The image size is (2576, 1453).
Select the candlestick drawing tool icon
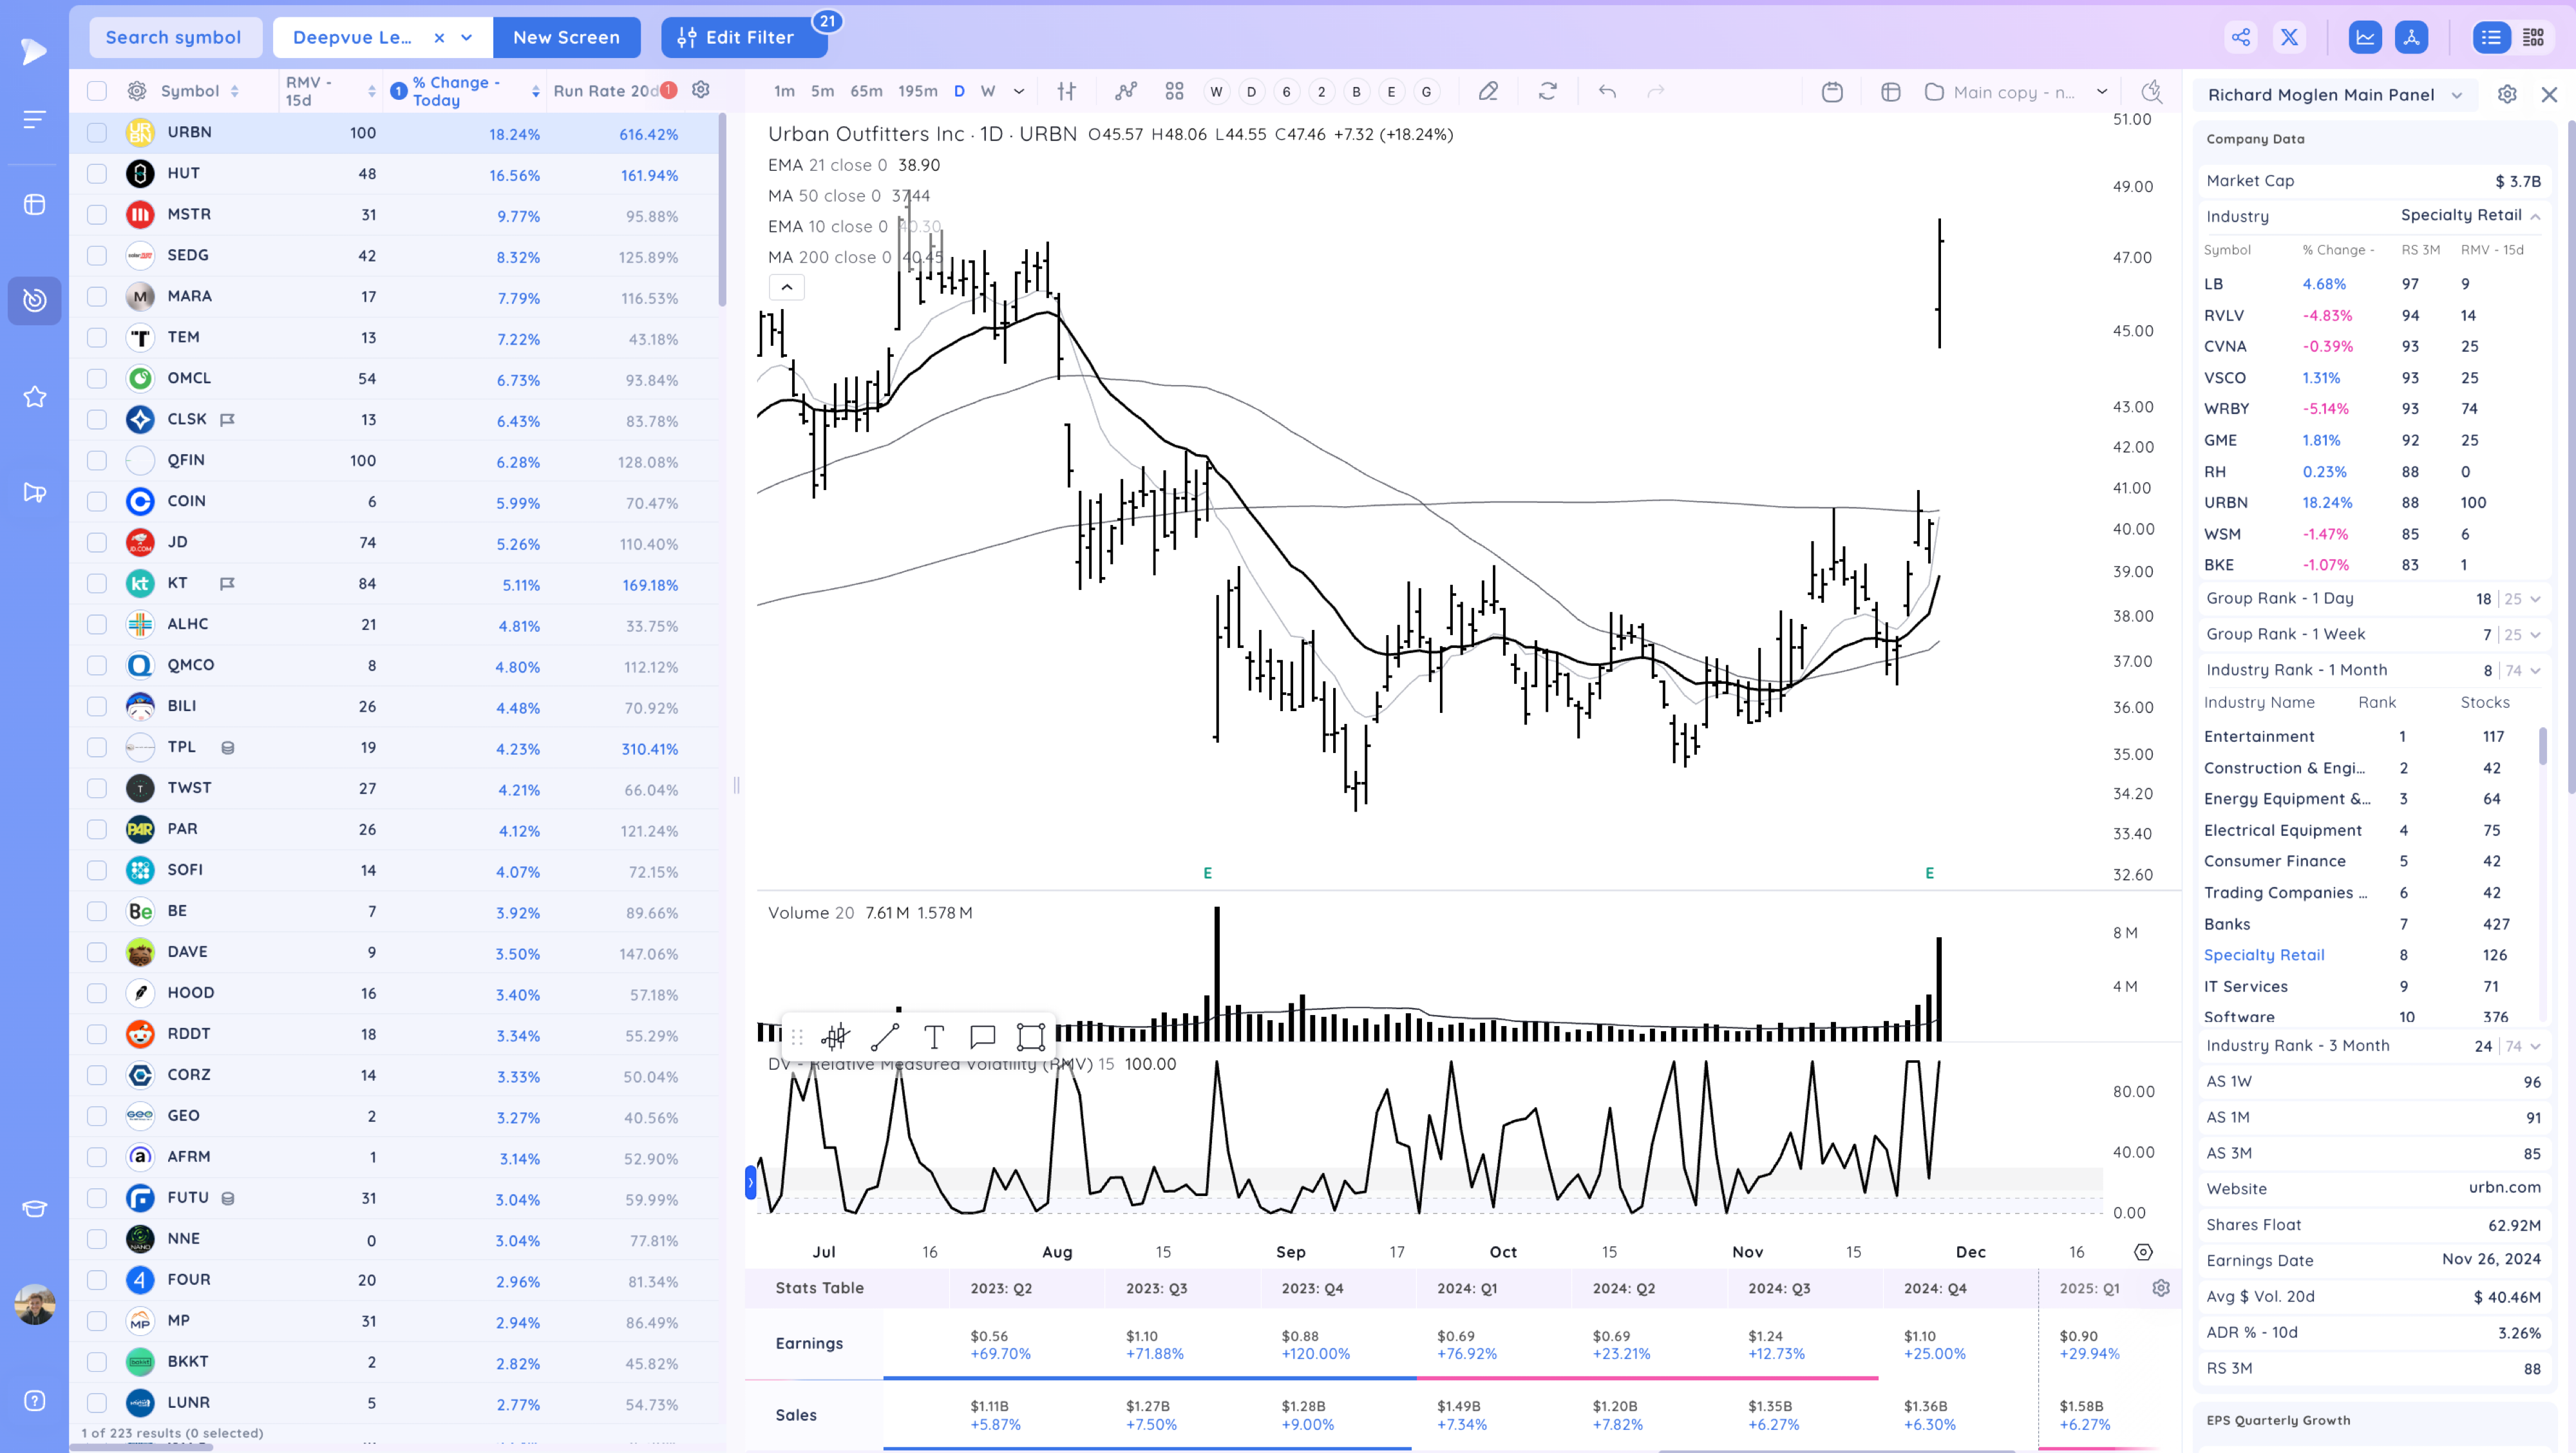835,1036
